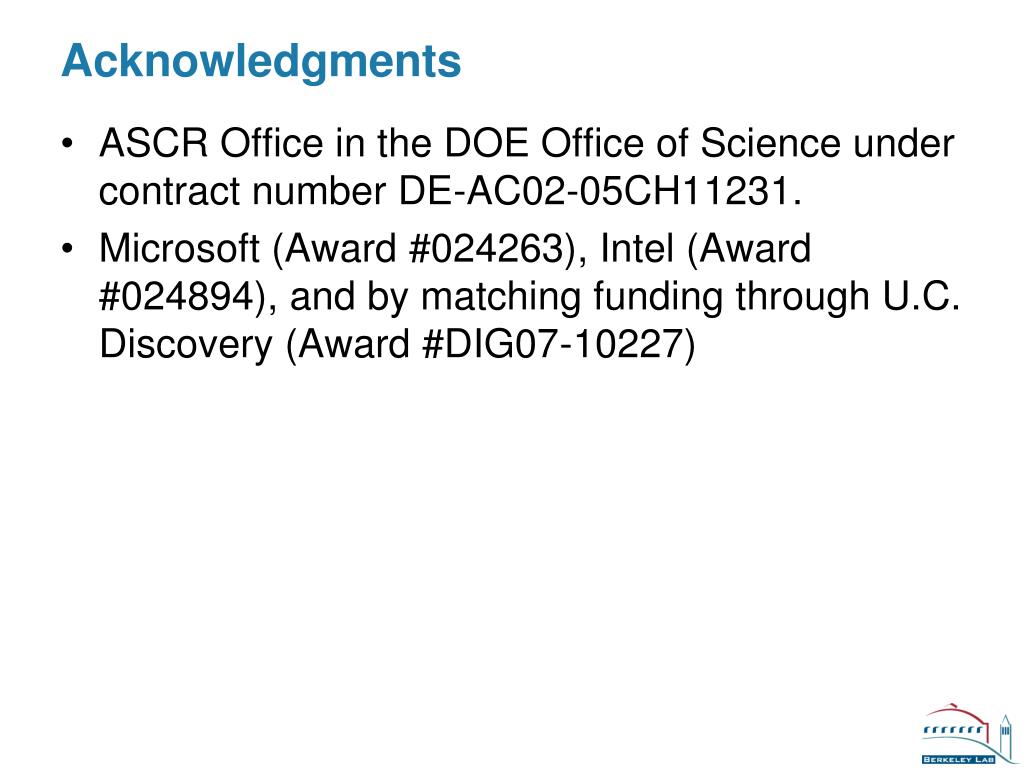This screenshot has width=1024, height=768.
Task: Click the first bullet point marker
Action: (x=67, y=143)
